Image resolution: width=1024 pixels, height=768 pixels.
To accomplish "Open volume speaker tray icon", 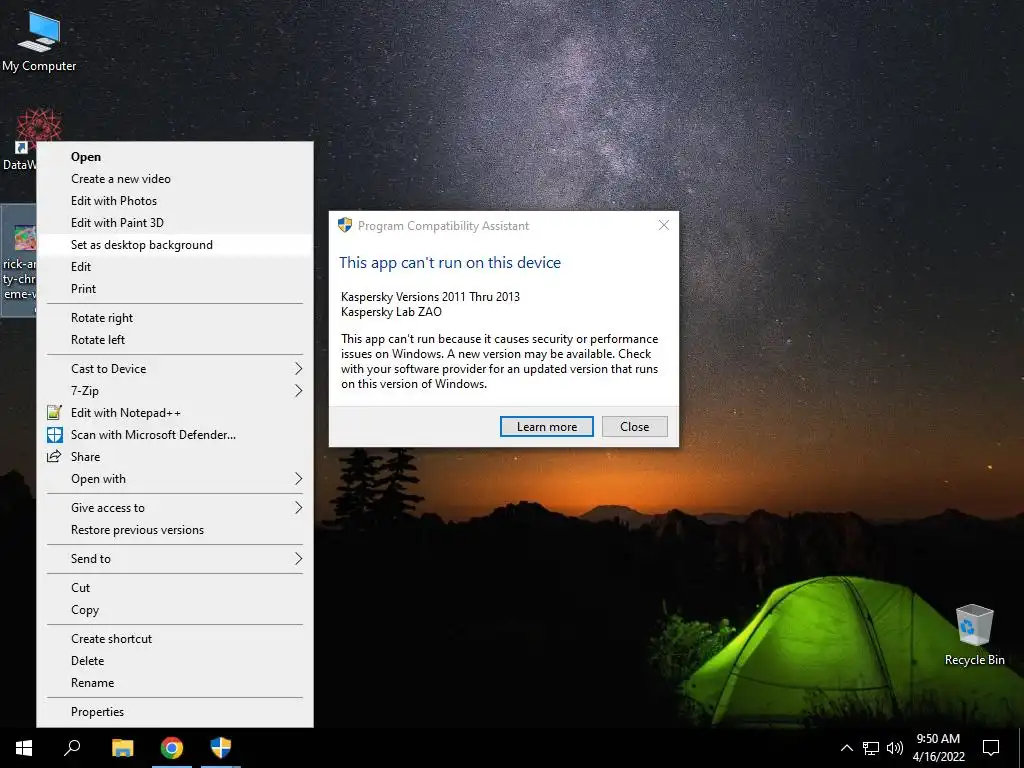I will [895, 748].
